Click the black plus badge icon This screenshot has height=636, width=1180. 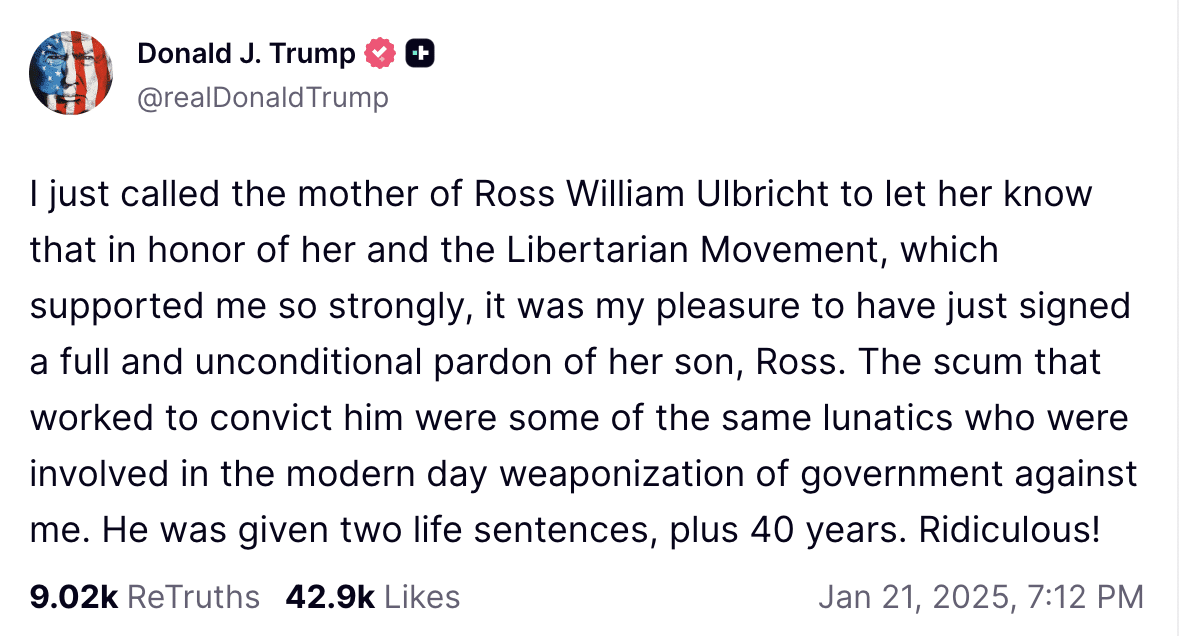tap(420, 54)
